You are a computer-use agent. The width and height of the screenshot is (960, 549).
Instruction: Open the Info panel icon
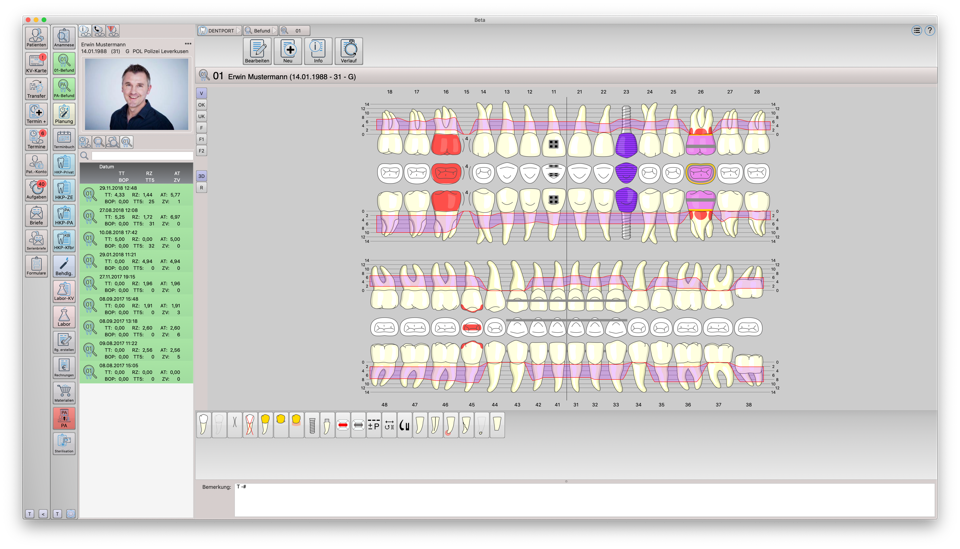click(x=318, y=51)
